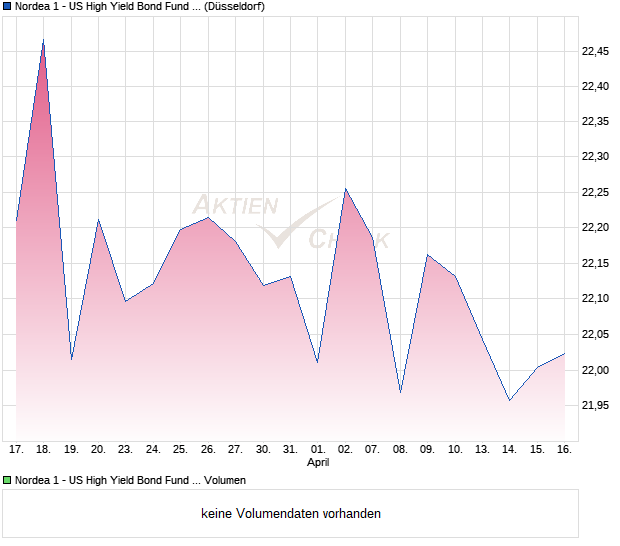Click the 22,45 price axis label

click(x=595, y=51)
